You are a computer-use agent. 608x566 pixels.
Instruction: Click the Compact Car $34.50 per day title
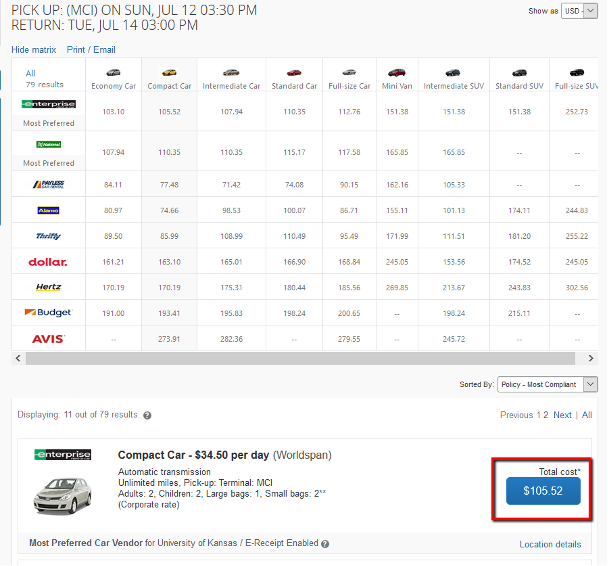[193, 455]
